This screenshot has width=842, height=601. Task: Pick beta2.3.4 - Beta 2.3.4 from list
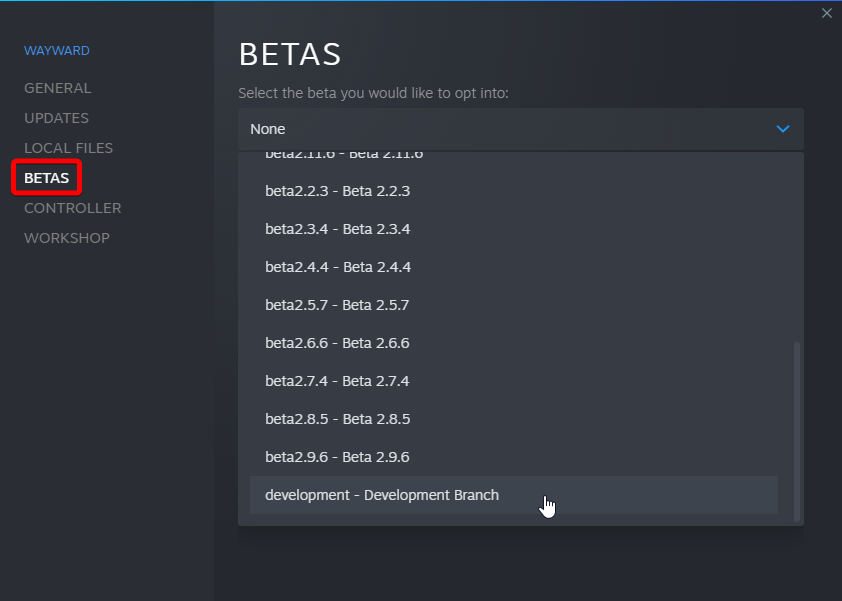(x=338, y=229)
